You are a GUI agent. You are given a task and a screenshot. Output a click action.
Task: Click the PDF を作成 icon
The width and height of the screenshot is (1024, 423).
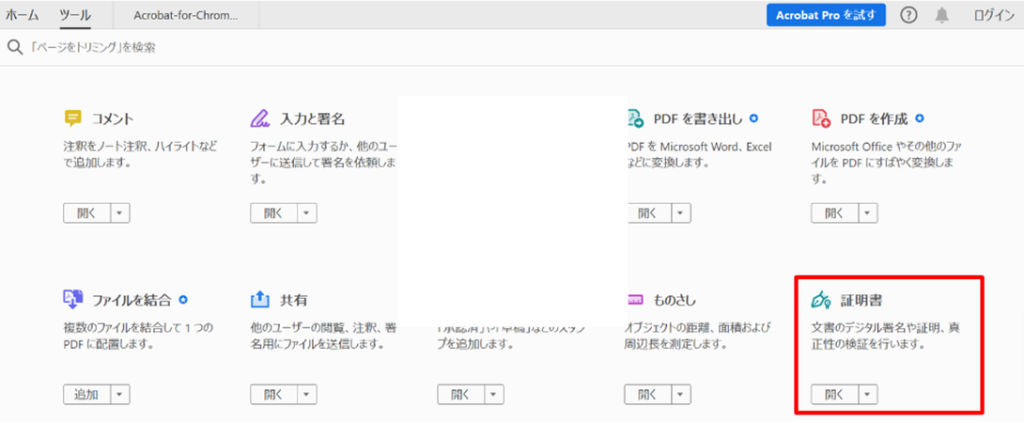click(821, 118)
